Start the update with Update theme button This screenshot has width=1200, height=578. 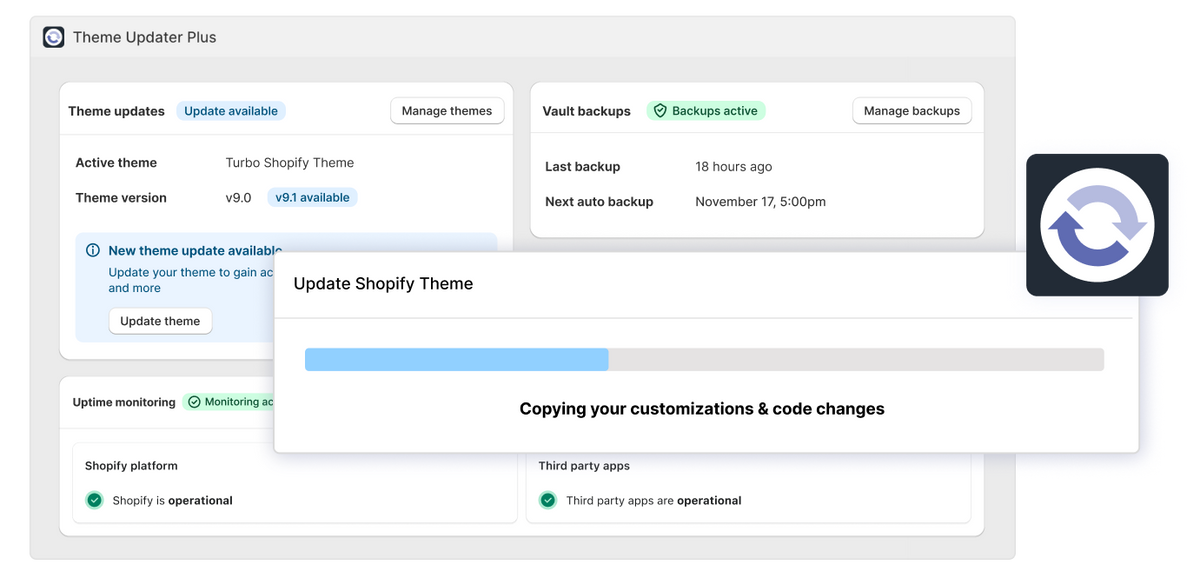click(x=160, y=321)
